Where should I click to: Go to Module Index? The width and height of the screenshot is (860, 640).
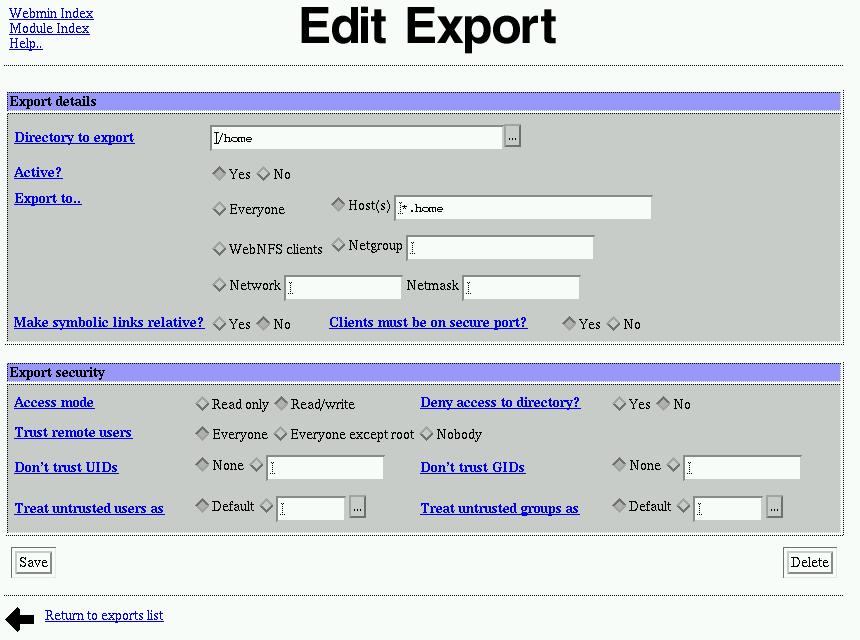(49, 28)
